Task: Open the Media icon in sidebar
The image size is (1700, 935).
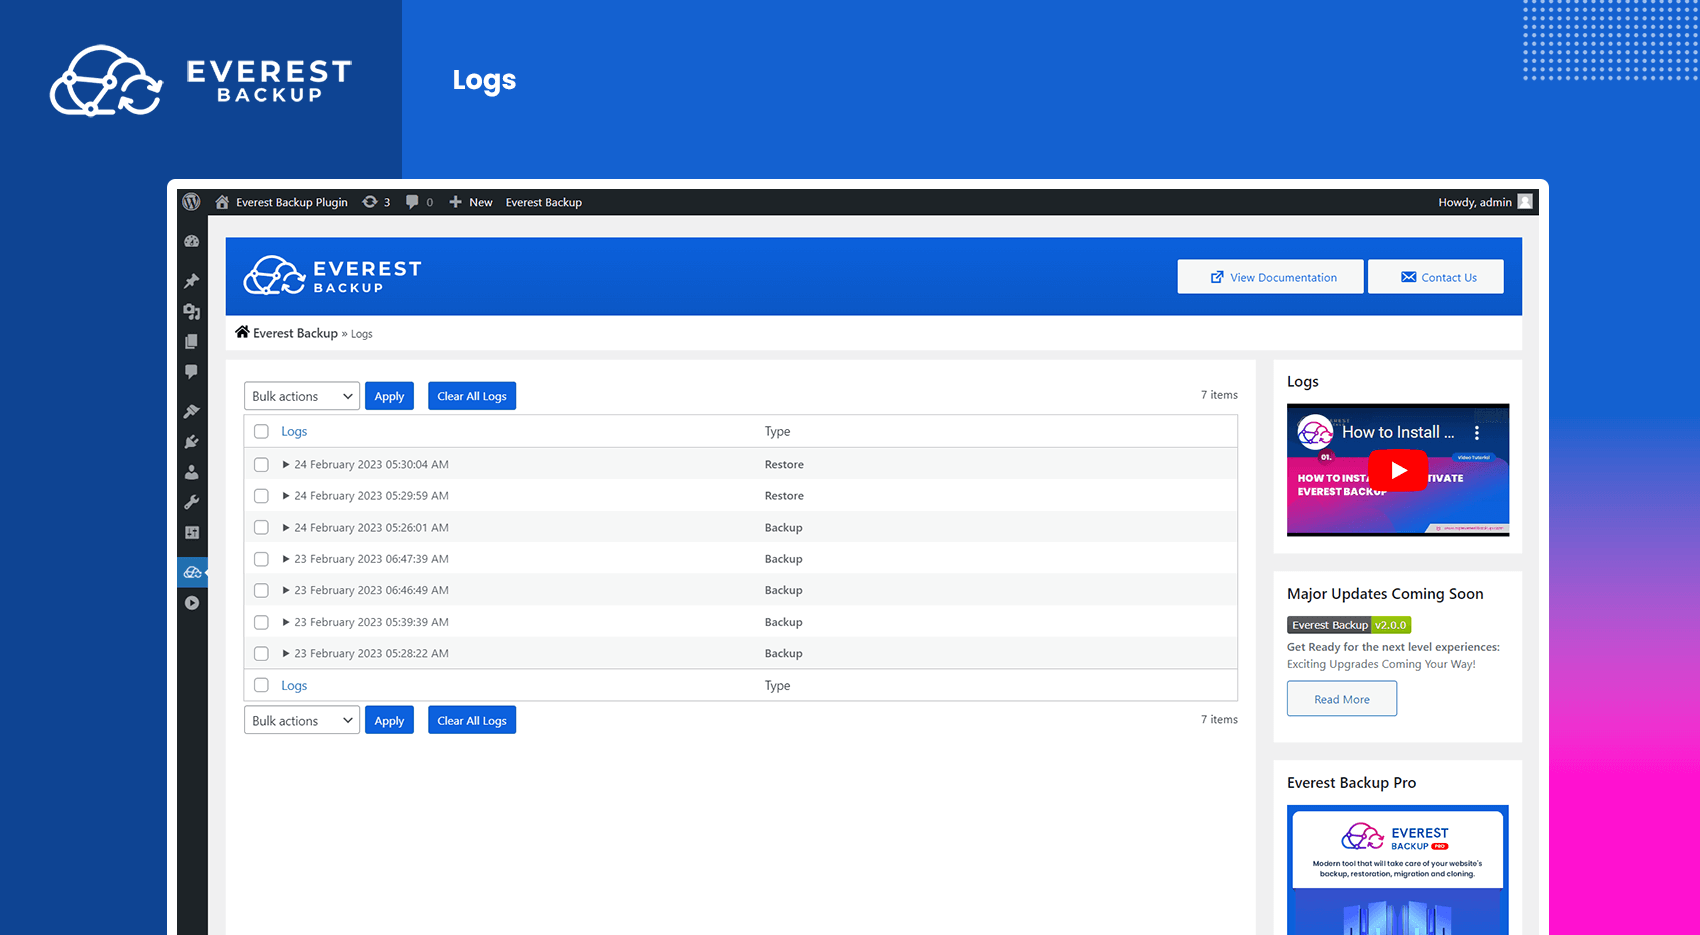Action: point(192,312)
